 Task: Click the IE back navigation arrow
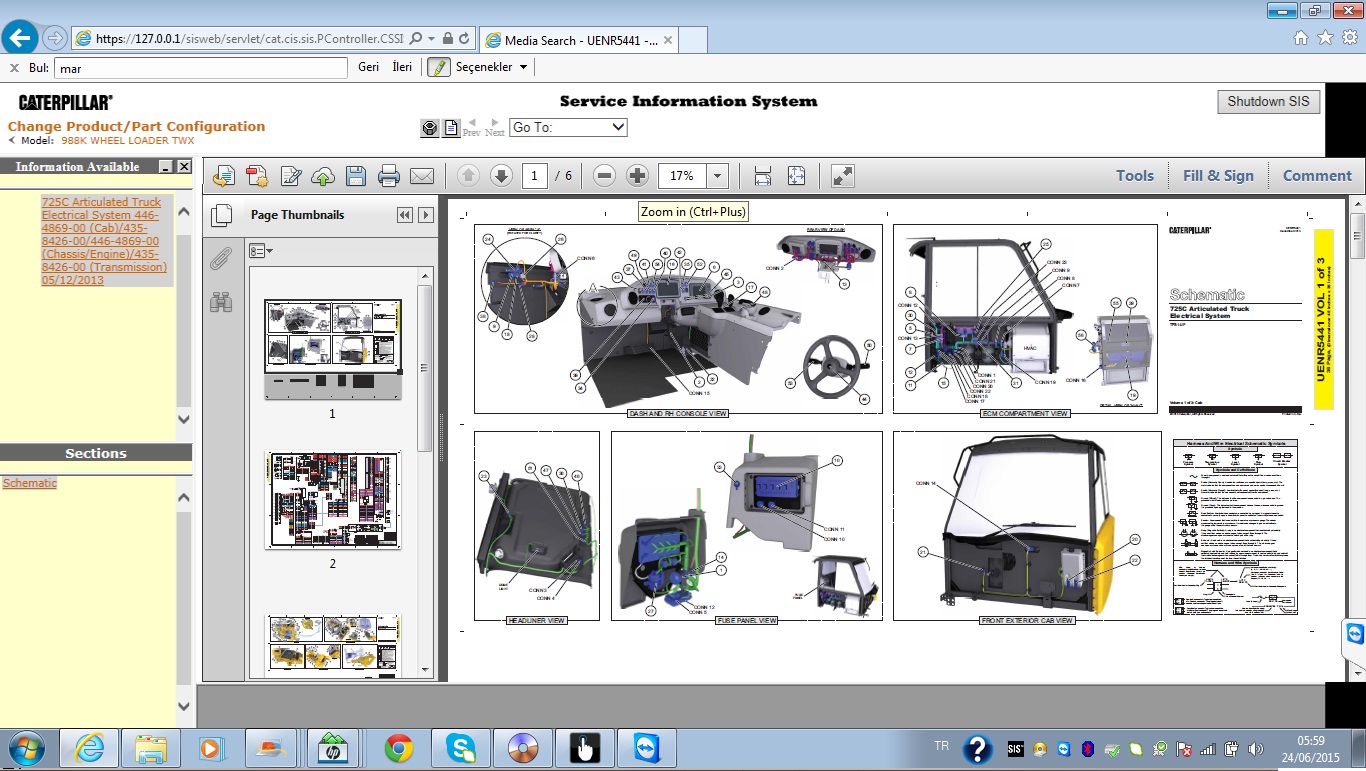[x=20, y=38]
